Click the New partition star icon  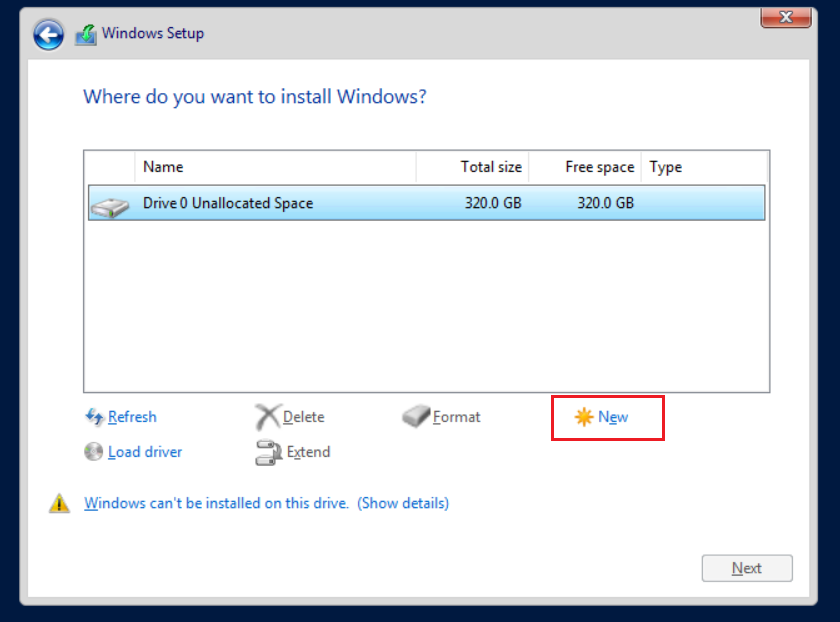coord(584,417)
